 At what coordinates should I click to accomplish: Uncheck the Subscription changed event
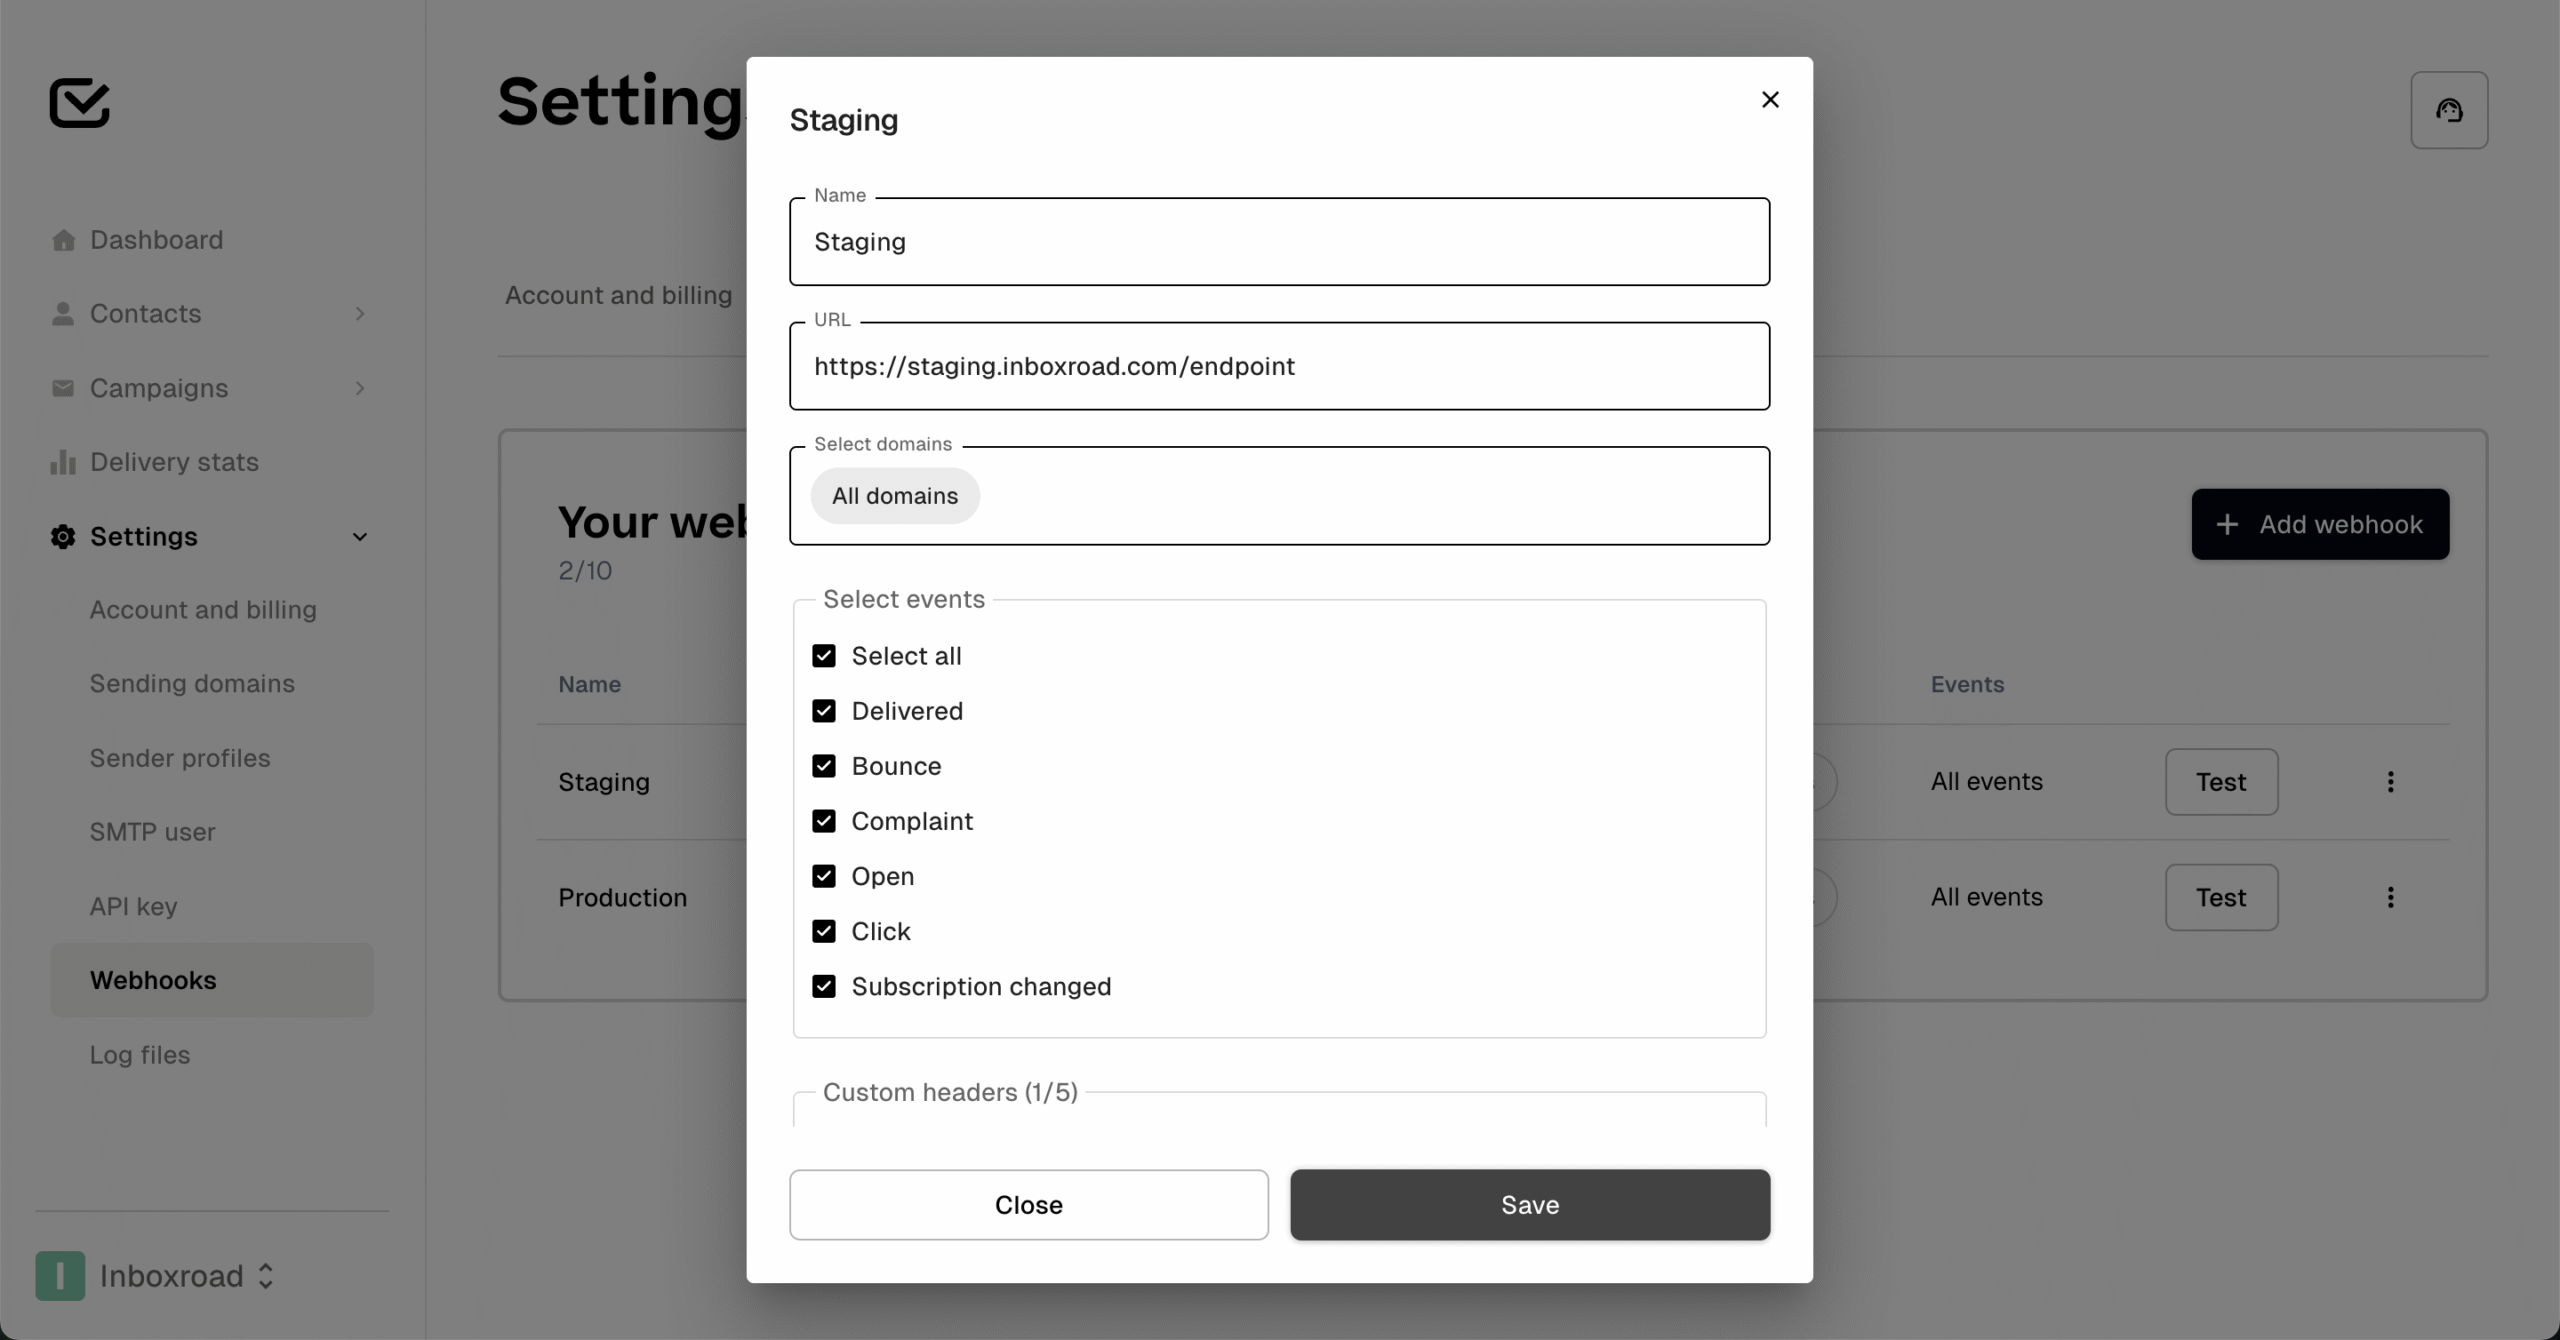tap(824, 986)
